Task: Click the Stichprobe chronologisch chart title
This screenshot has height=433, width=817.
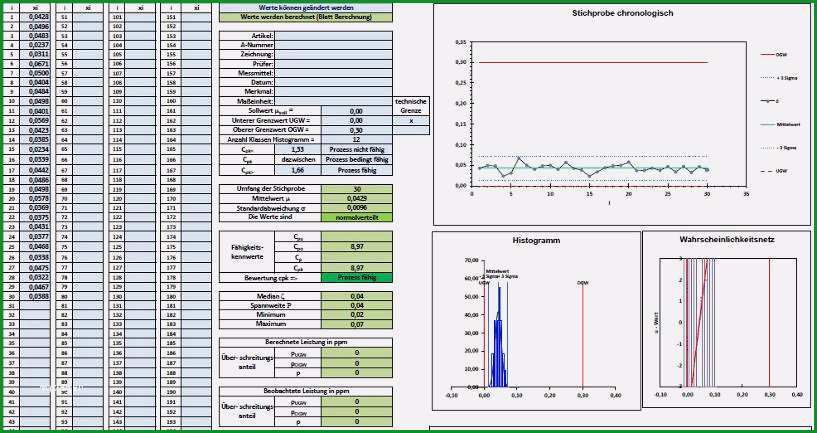Action: point(622,14)
